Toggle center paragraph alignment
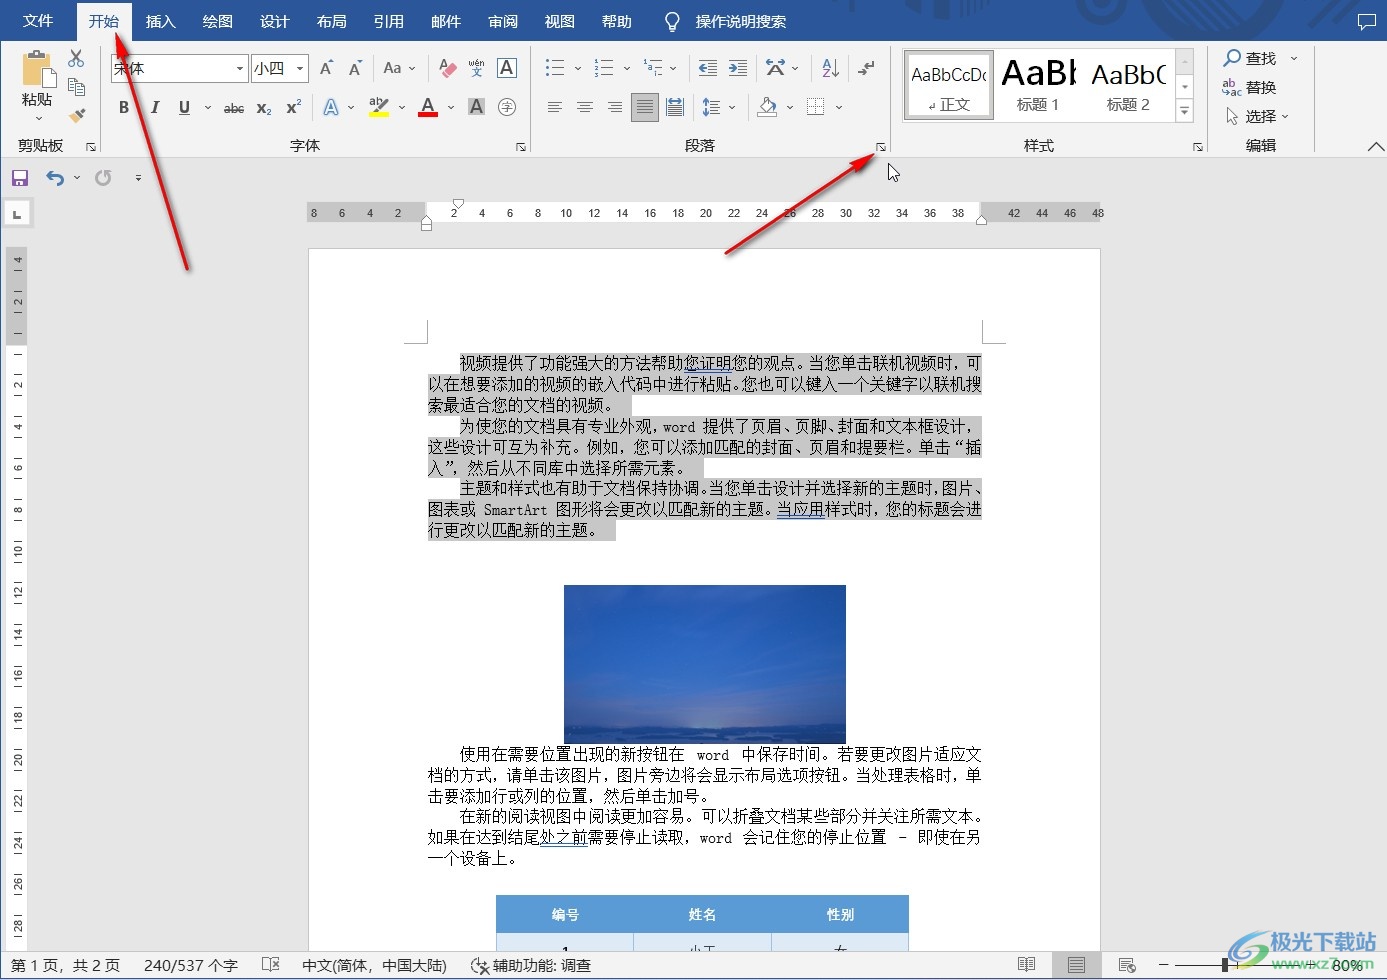Screen dimensions: 1387x980 [585, 106]
